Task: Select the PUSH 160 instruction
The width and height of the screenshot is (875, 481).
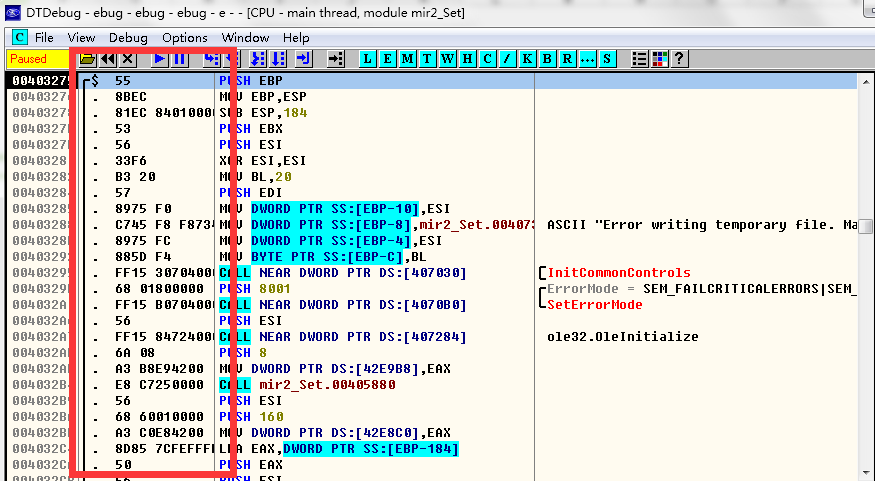Action: (251, 416)
